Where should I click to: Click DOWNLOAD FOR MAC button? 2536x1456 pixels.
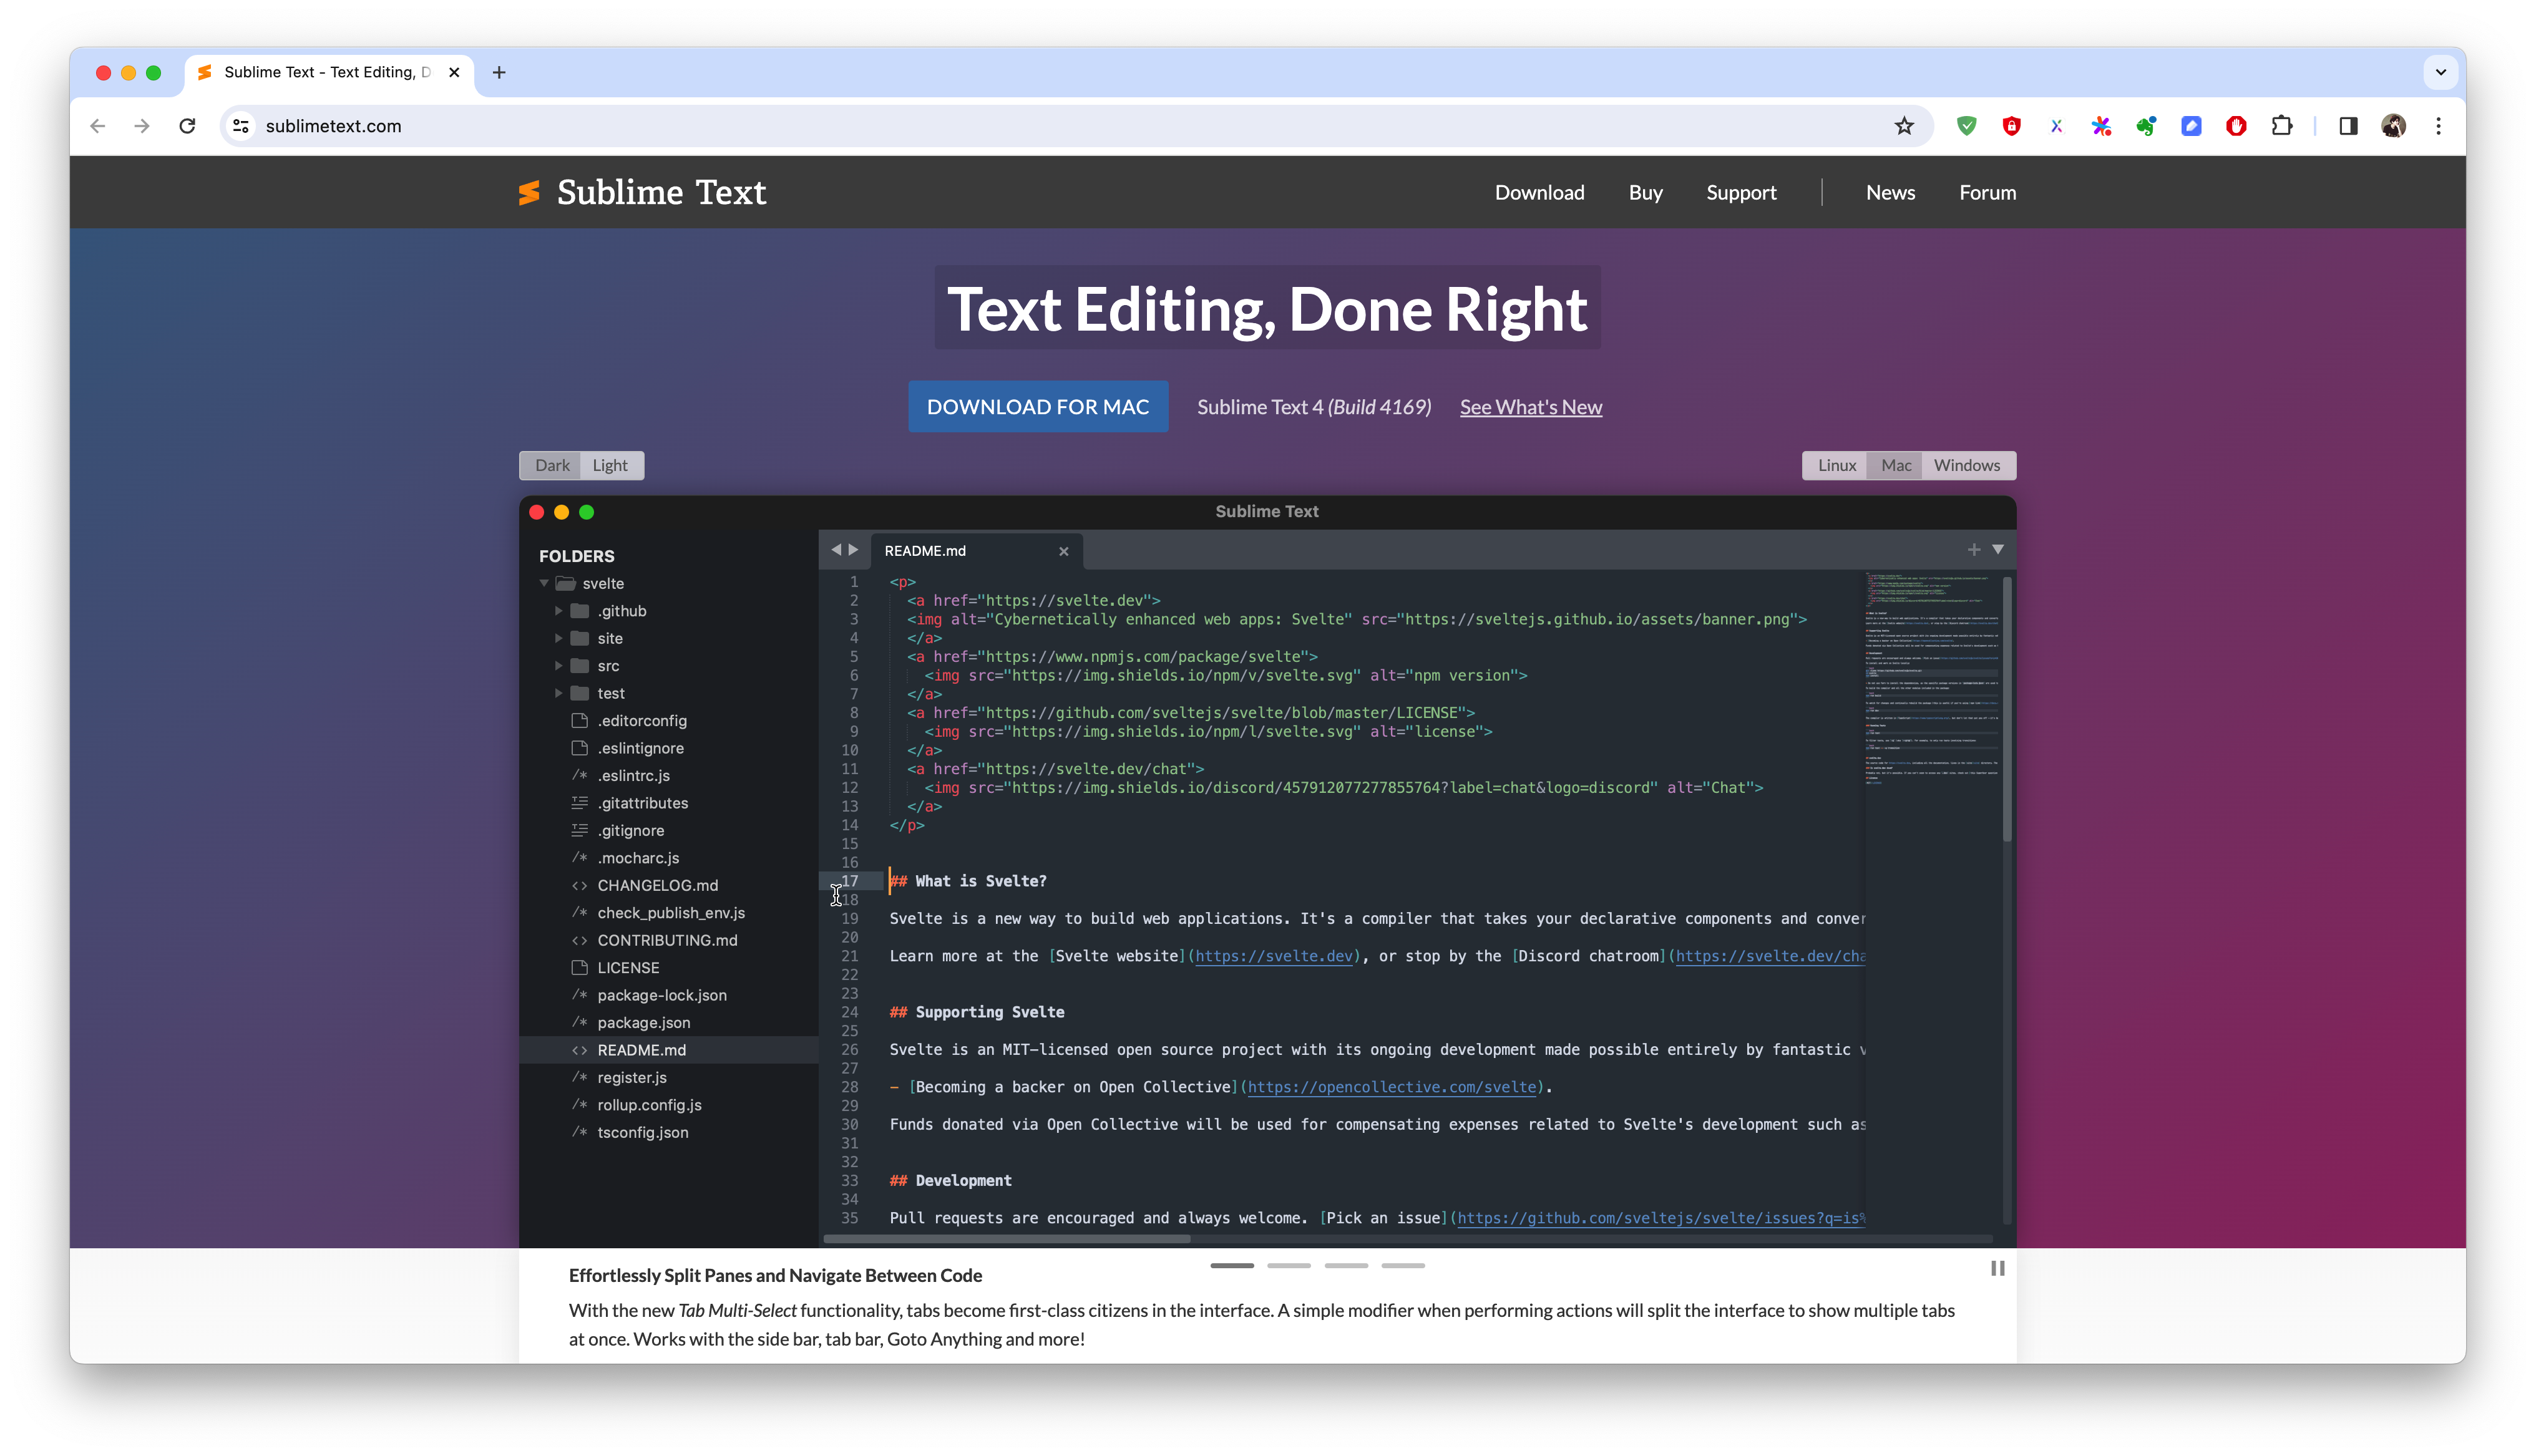tap(1038, 406)
